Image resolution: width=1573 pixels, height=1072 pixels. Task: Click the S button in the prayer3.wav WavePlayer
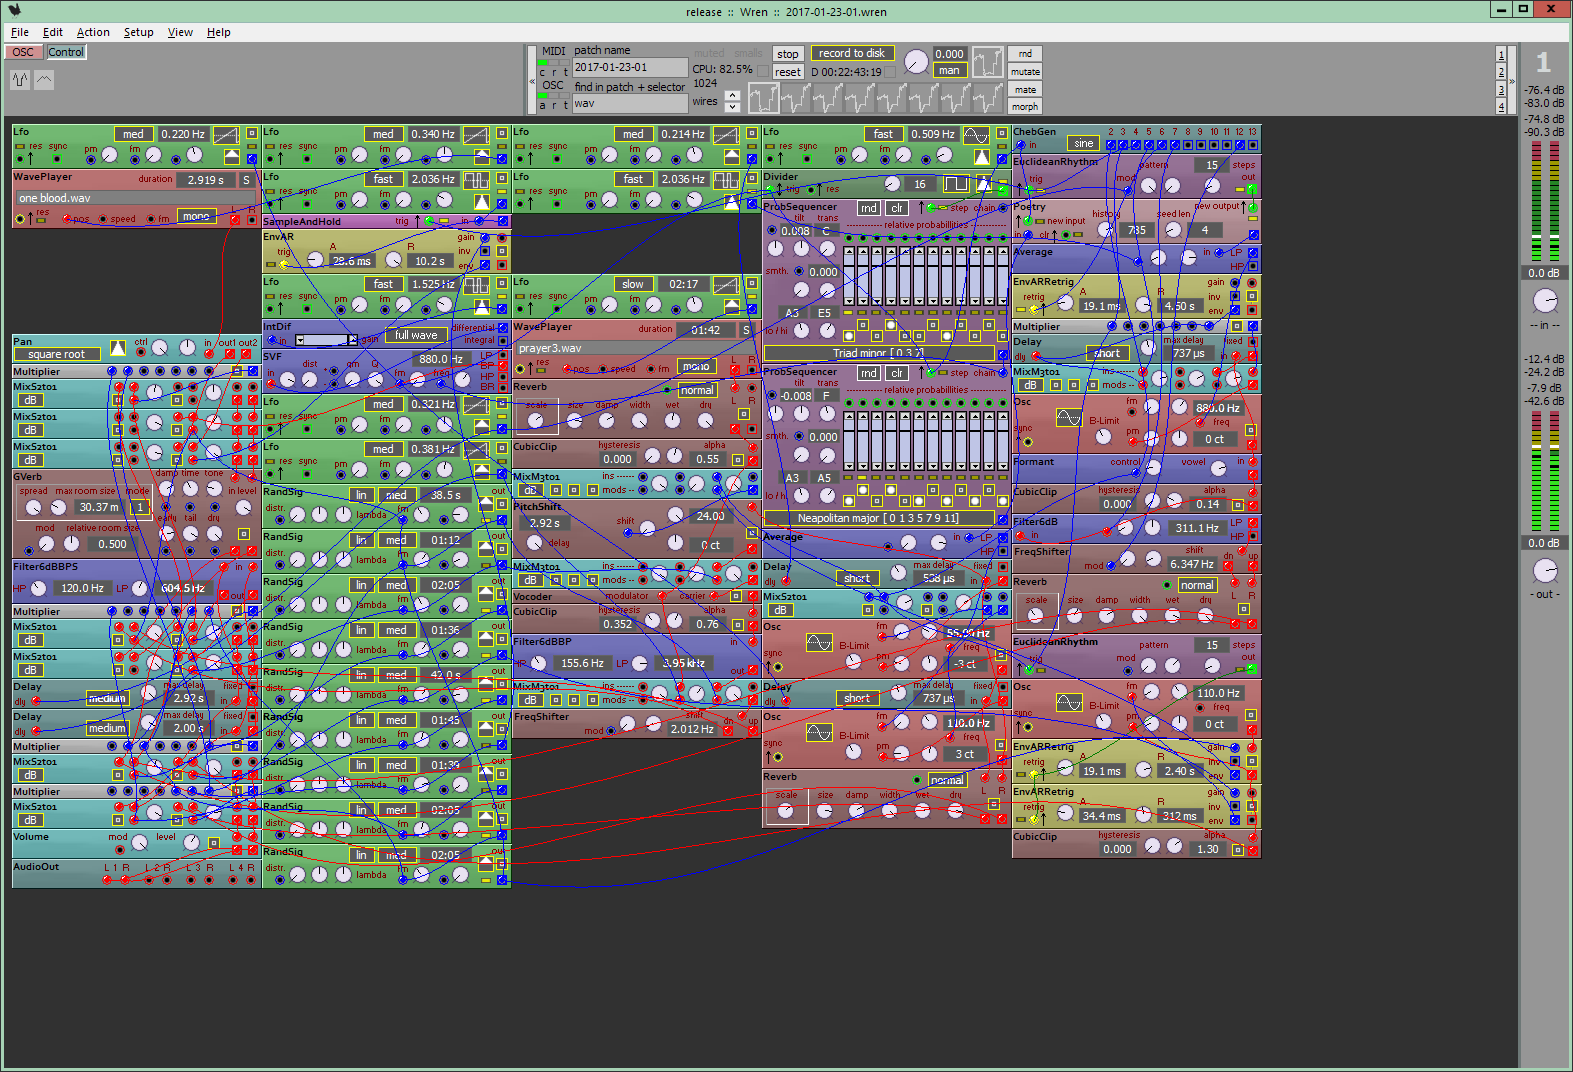[x=746, y=330]
